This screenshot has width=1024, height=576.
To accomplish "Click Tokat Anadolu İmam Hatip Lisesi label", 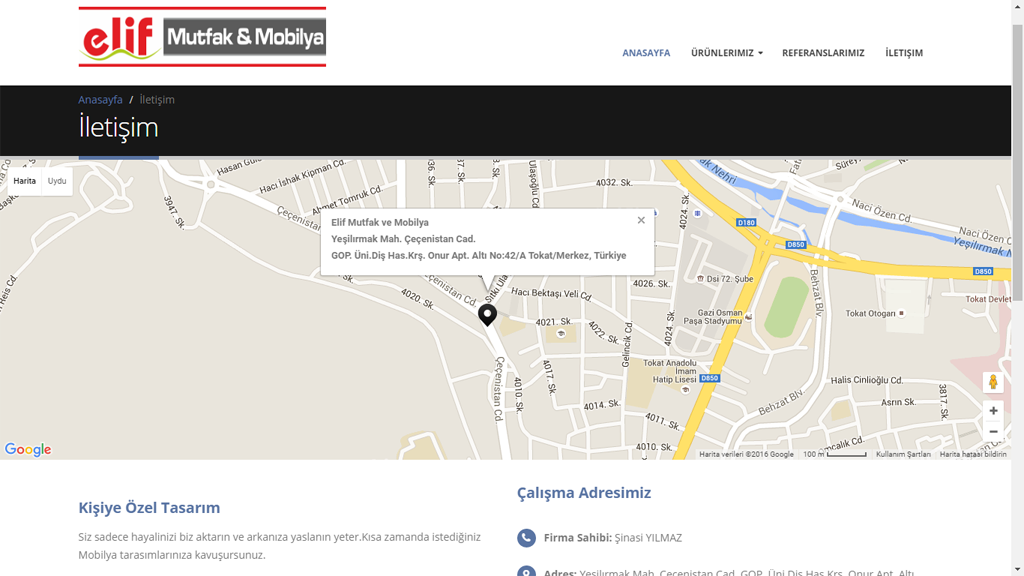I will (671, 371).
